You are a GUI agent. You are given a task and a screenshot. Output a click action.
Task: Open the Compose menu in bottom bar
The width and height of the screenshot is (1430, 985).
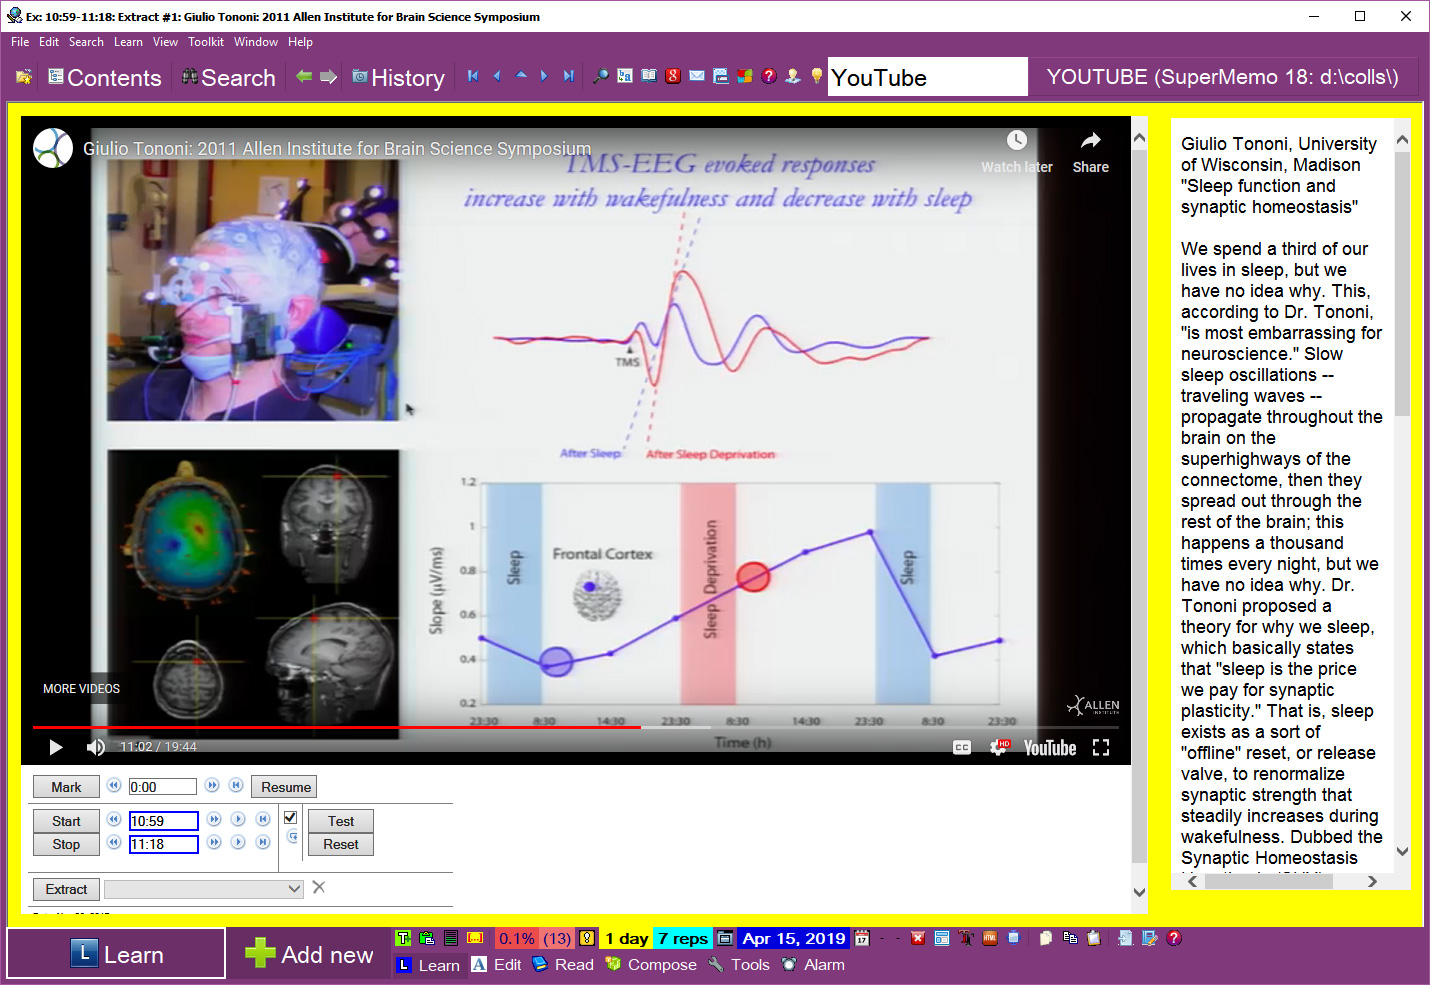pyautogui.click(x=651, y=965)
